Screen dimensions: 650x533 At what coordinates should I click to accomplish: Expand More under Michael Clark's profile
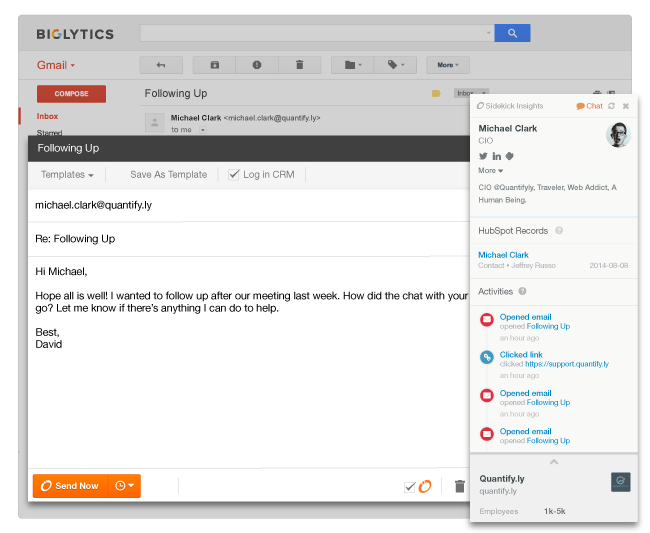(x=490, y=171)
